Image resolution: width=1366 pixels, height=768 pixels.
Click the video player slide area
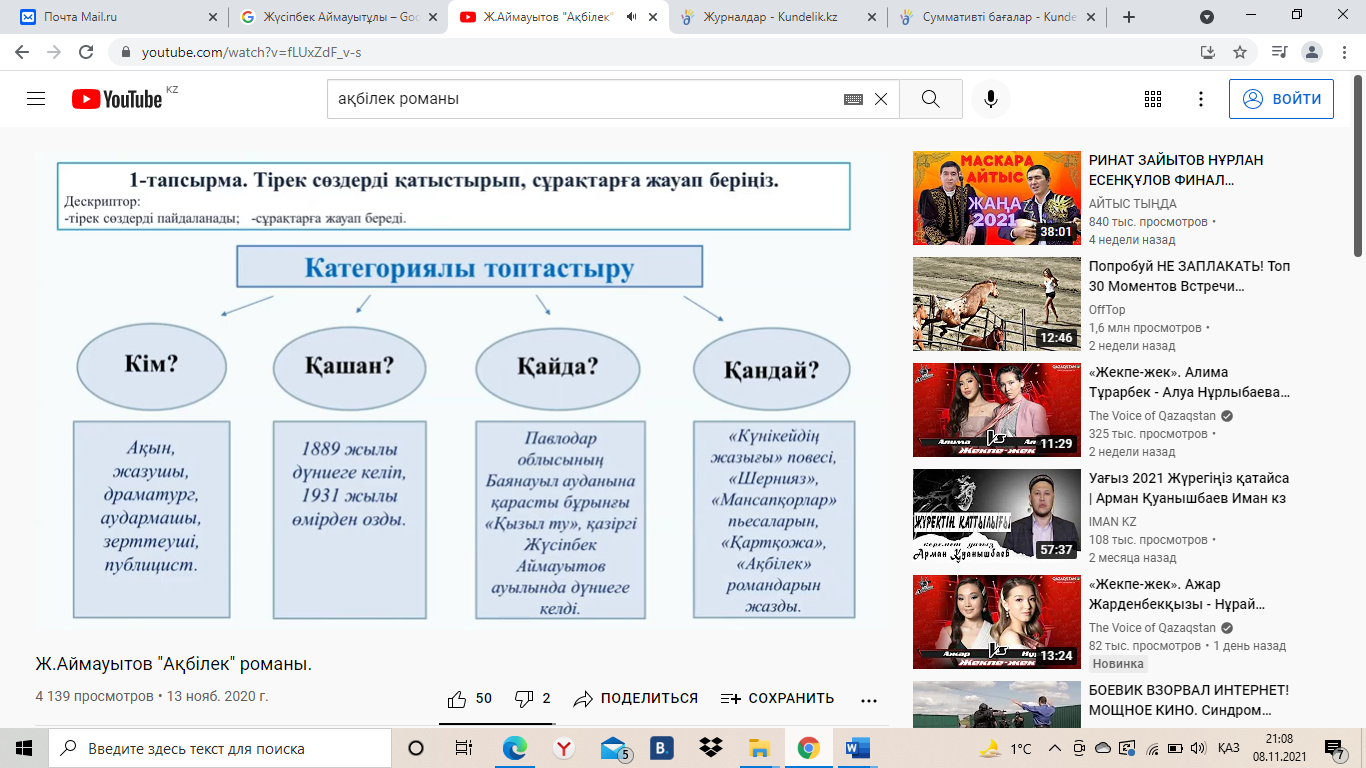tap(462, 389)
